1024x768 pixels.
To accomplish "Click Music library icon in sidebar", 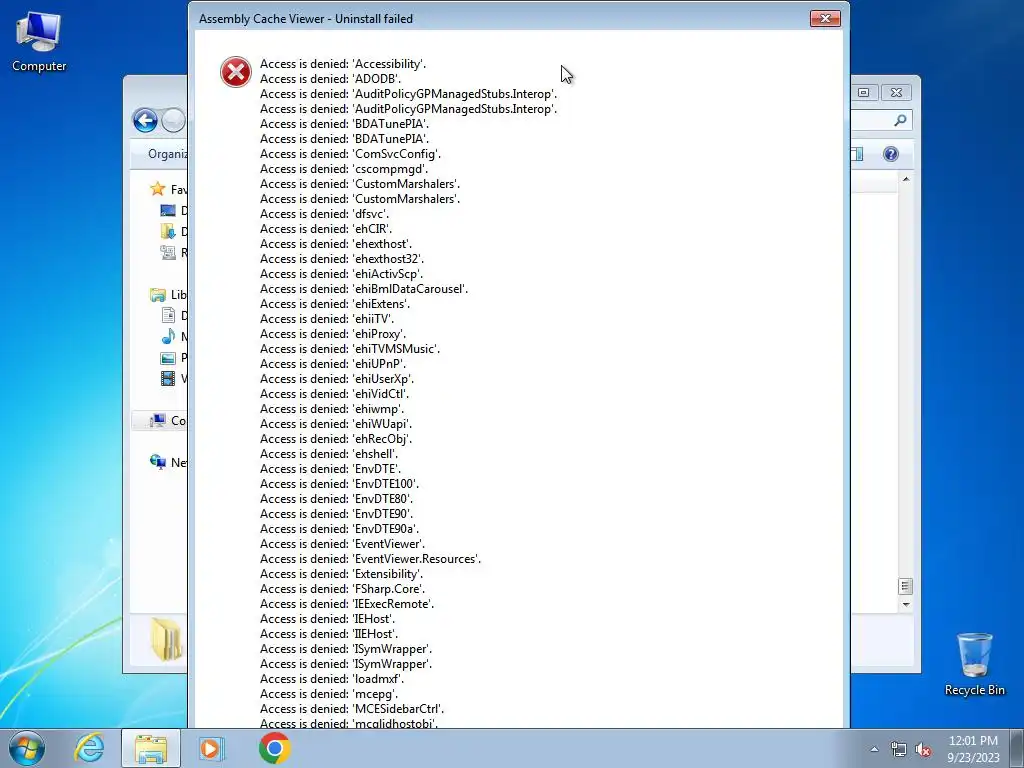I will point(168,336).
